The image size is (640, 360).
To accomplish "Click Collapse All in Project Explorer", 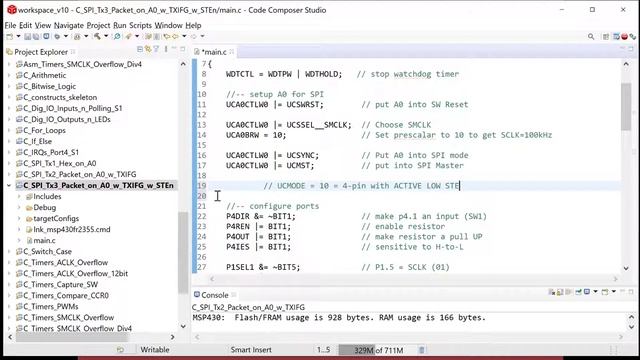I will (140, 49).
